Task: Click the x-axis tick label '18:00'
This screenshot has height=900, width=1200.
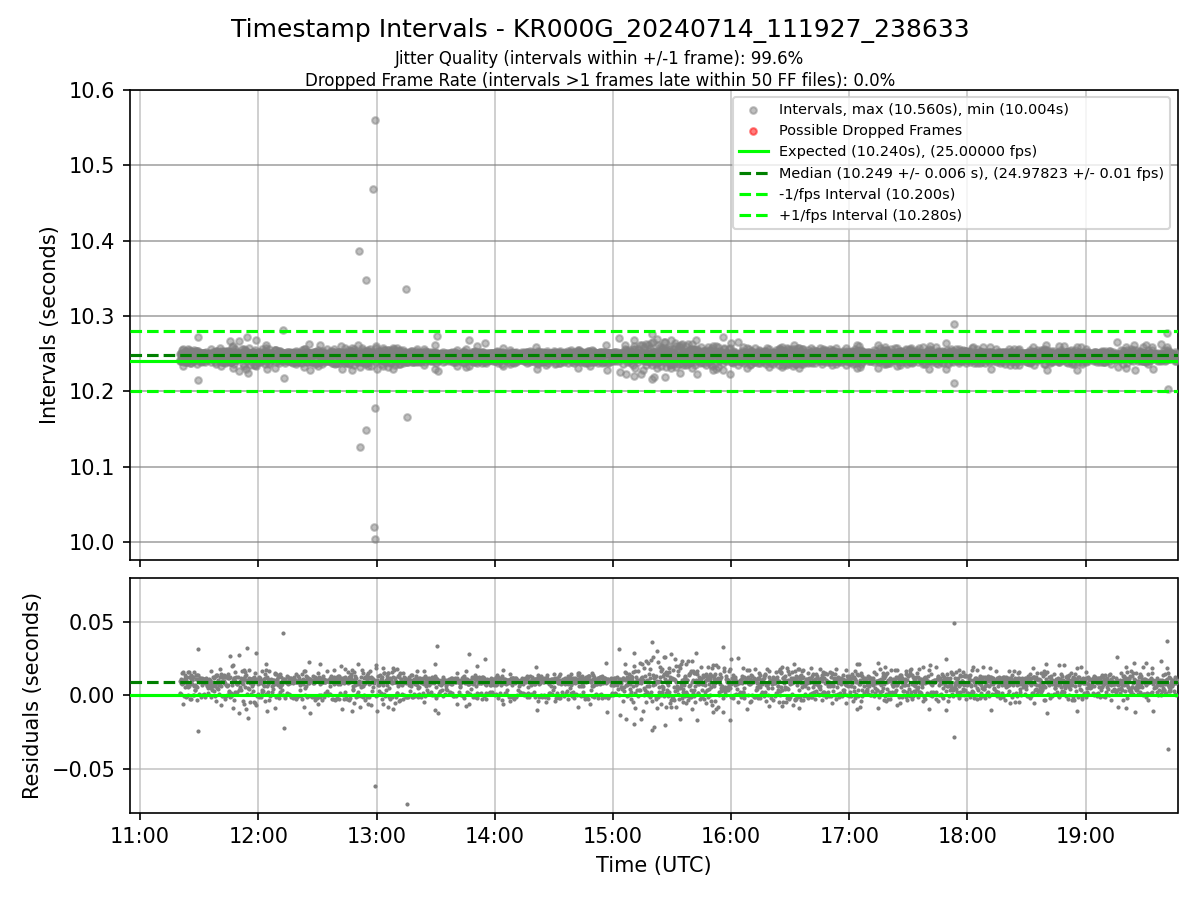Action: click(967, 835)
